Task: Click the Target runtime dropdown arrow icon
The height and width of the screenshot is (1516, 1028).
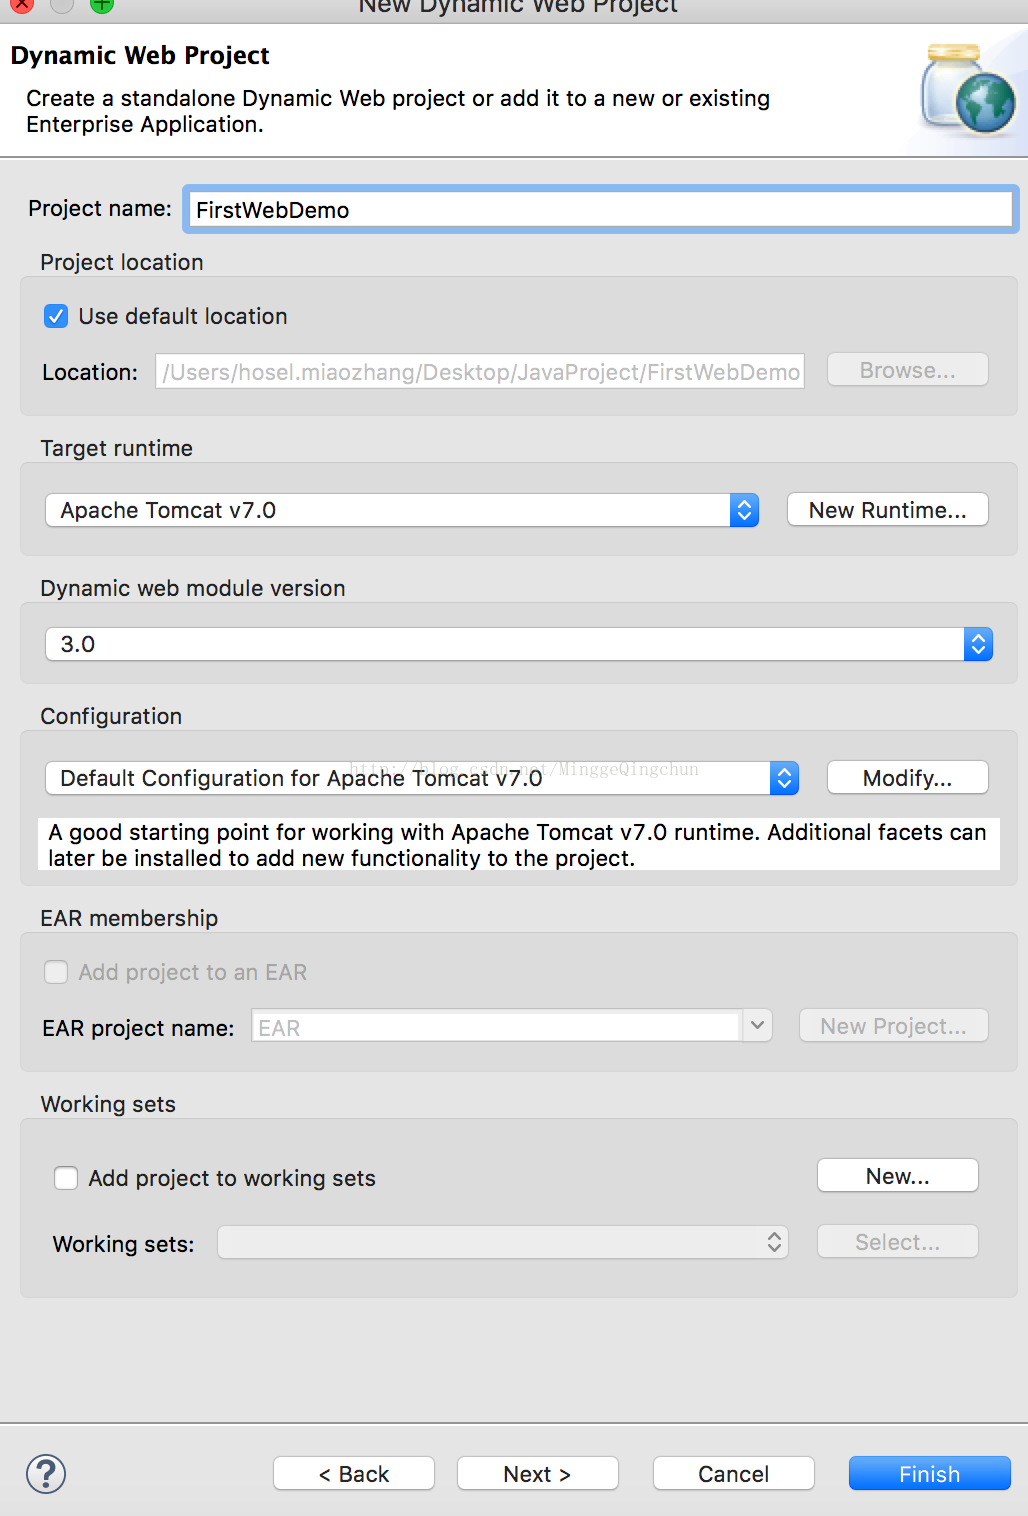Action: click(x=744, y=510)
